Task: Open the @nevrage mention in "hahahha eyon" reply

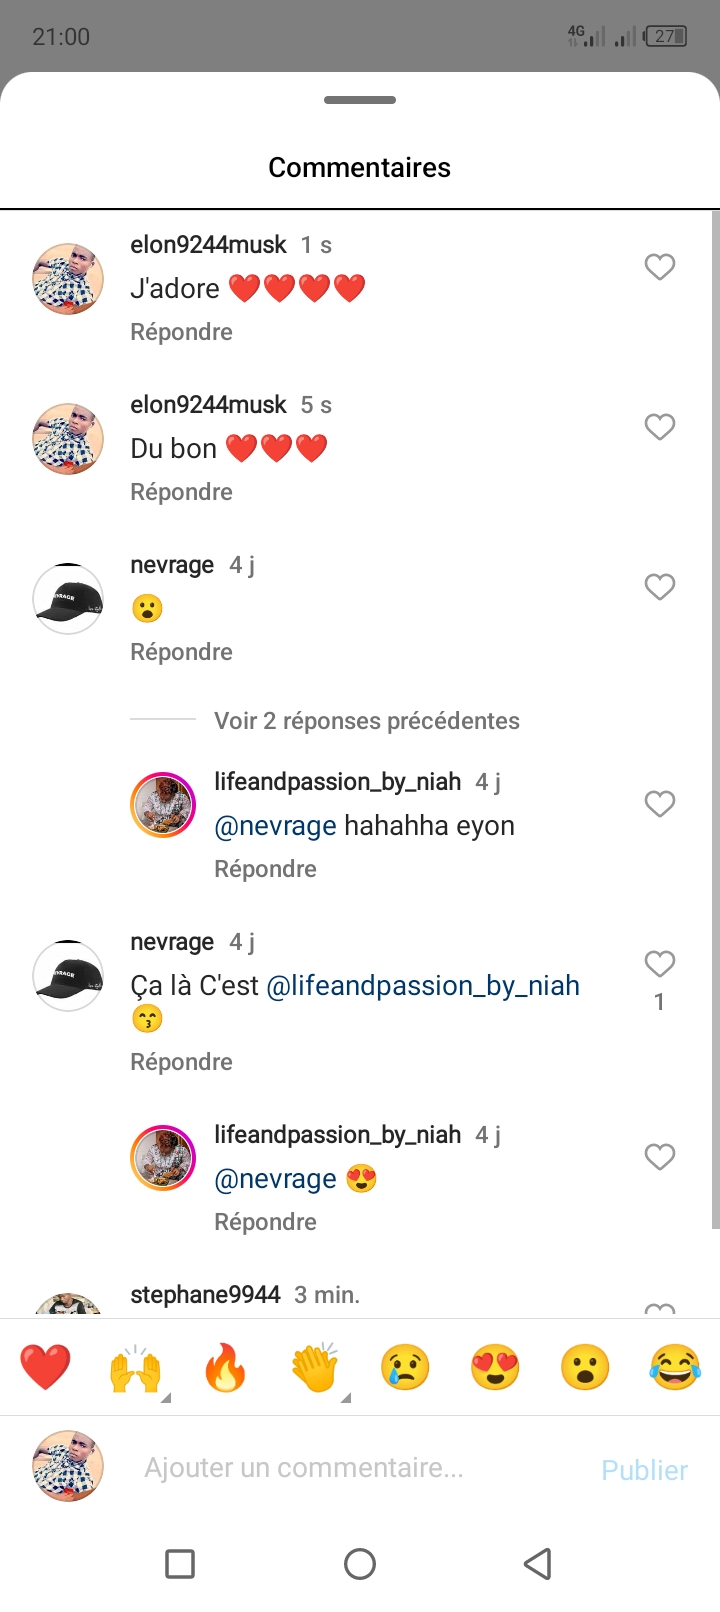Action: coord(275,826)
